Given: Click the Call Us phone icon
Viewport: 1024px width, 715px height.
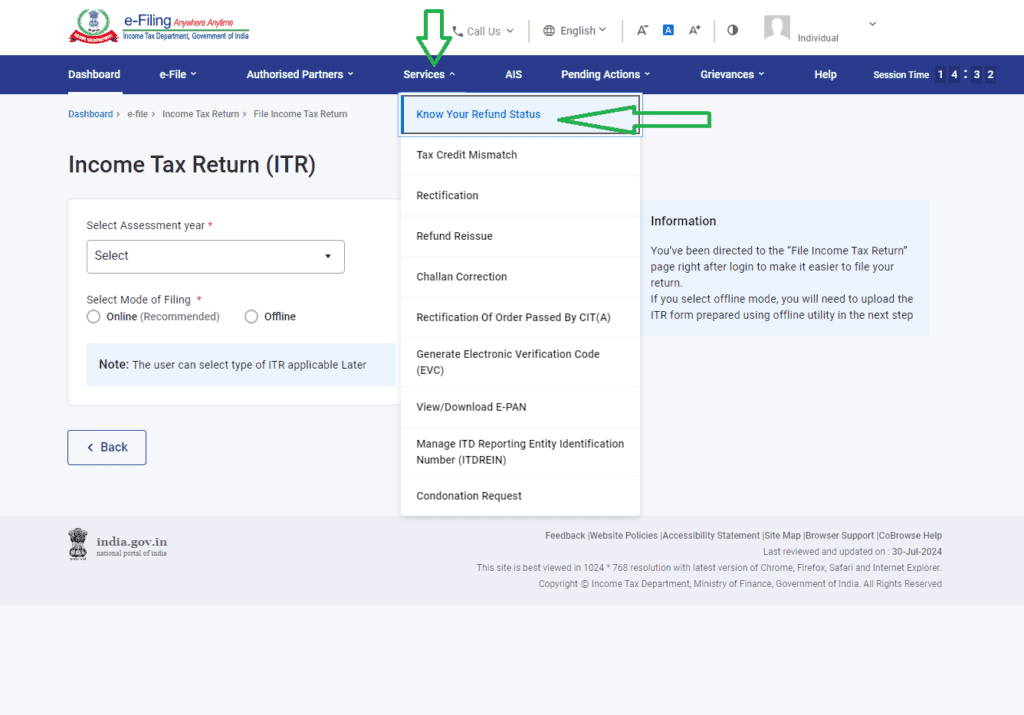Looking at the screenshot, I should [x=458, y=31].
